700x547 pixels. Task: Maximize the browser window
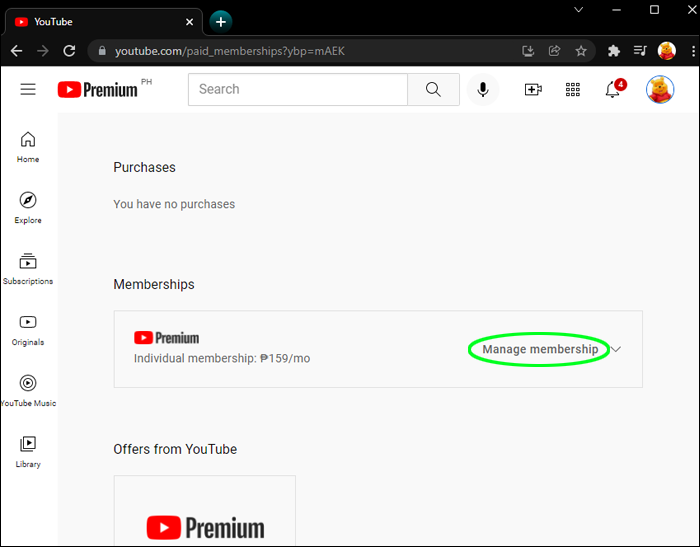(x=654, y=10)
